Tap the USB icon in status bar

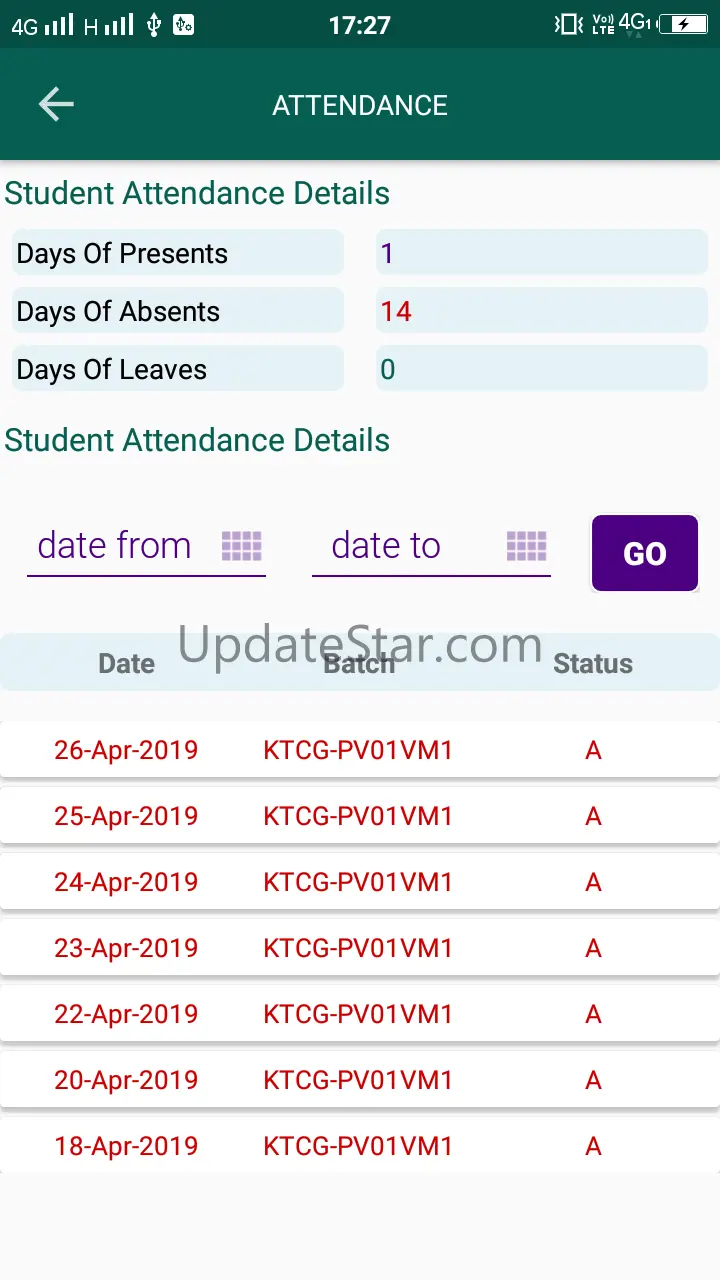coord(153,25)
